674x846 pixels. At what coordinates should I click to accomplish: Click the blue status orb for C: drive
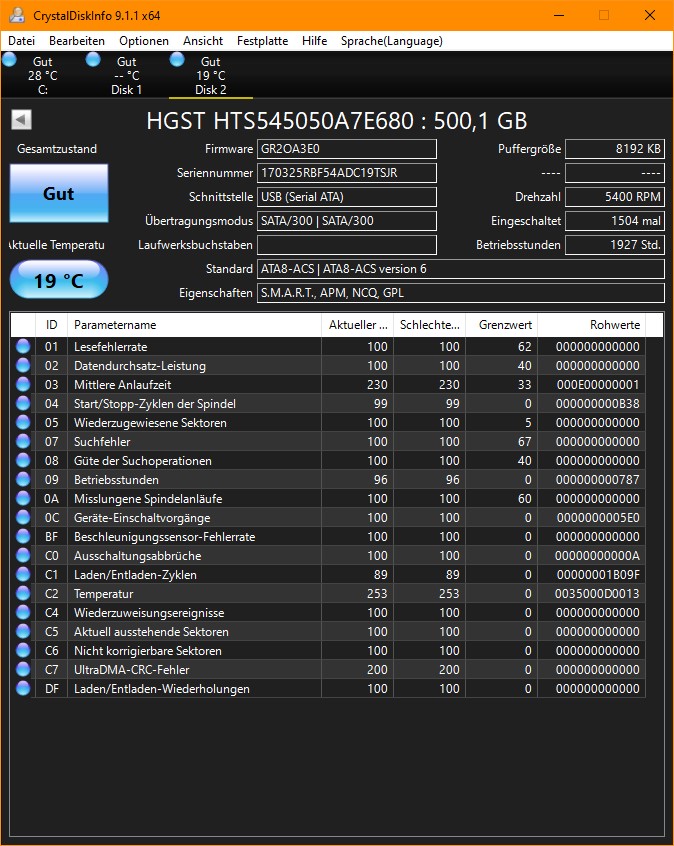[x=10, y=59]
